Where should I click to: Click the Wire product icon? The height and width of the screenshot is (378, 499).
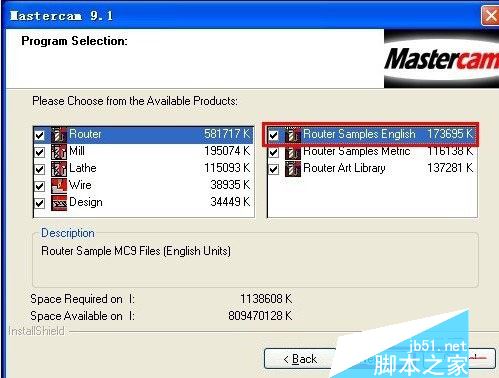pyautogui.click(x=59, y=186)
